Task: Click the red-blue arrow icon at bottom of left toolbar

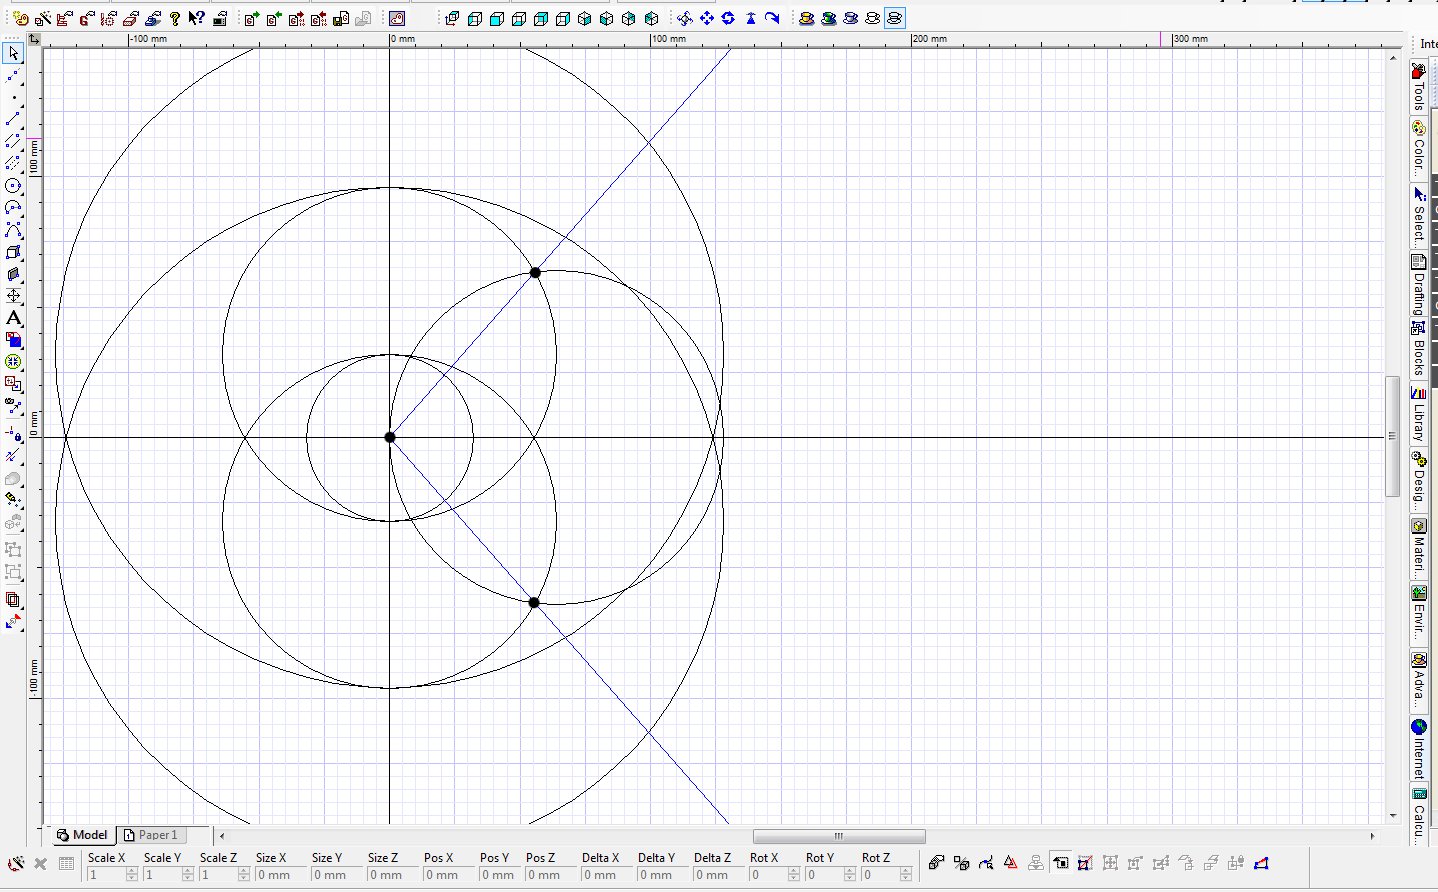Action: coord(13,622)
